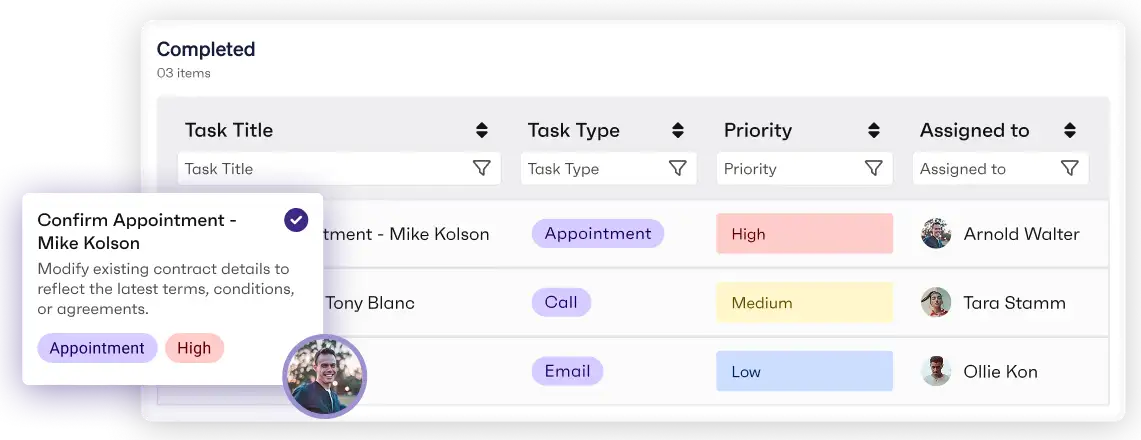Click the yellow Medium priority cell
The image size is (1141, 440).
(x=804, y=303)
